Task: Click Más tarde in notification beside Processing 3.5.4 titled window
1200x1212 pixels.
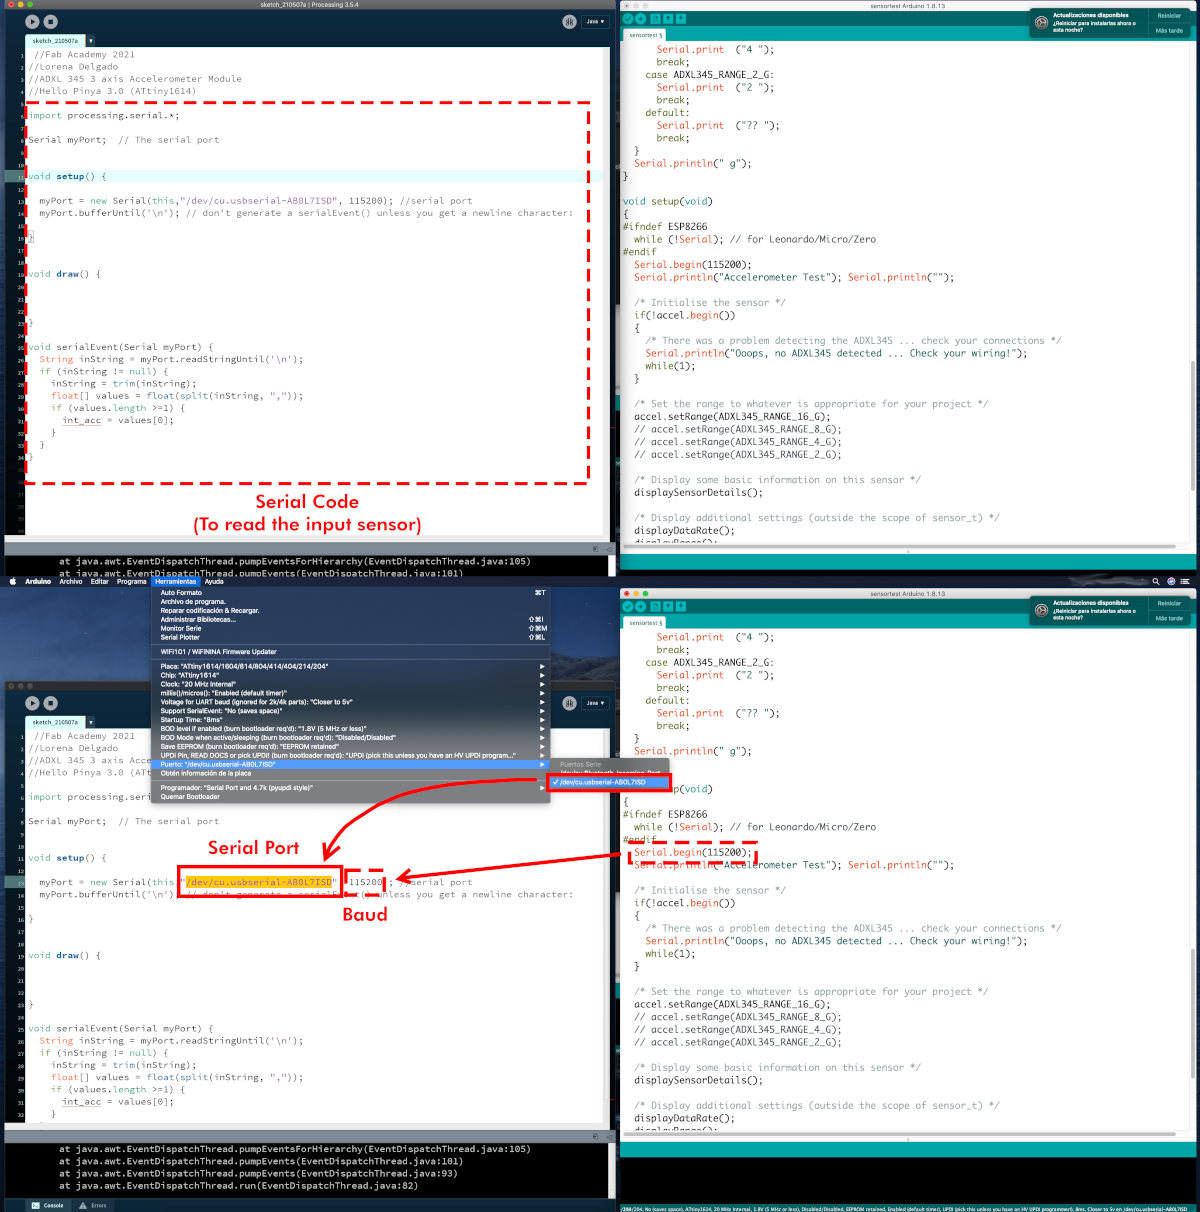Action: click(1169, 30)
